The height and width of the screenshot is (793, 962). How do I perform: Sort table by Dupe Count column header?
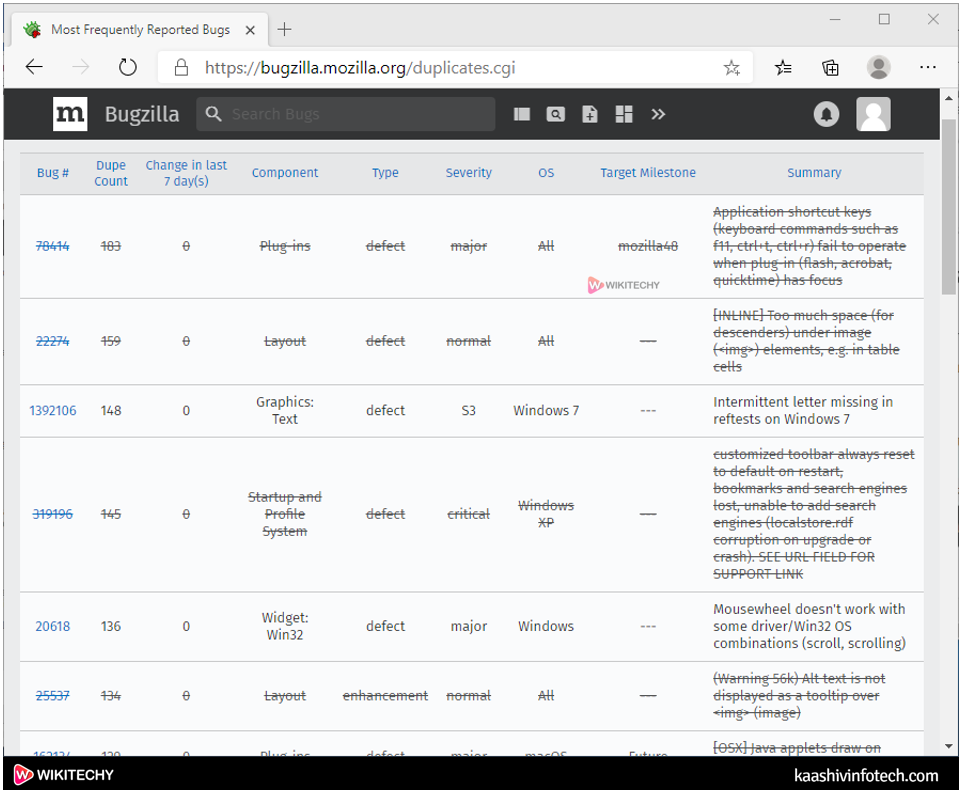(x=111, y=173)
